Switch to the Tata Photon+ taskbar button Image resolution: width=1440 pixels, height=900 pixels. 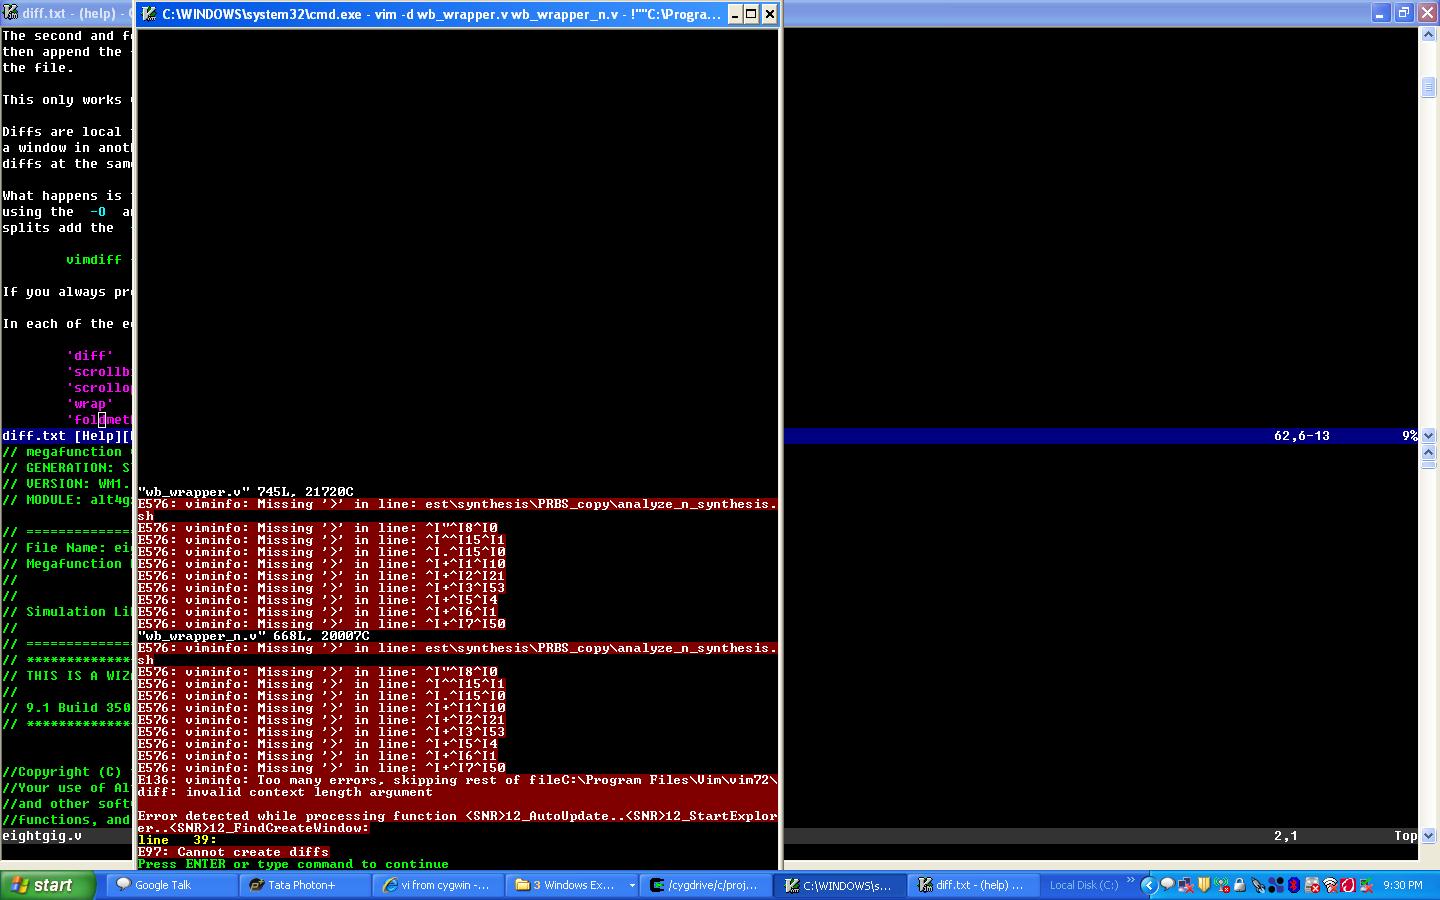tap(306, 885)
